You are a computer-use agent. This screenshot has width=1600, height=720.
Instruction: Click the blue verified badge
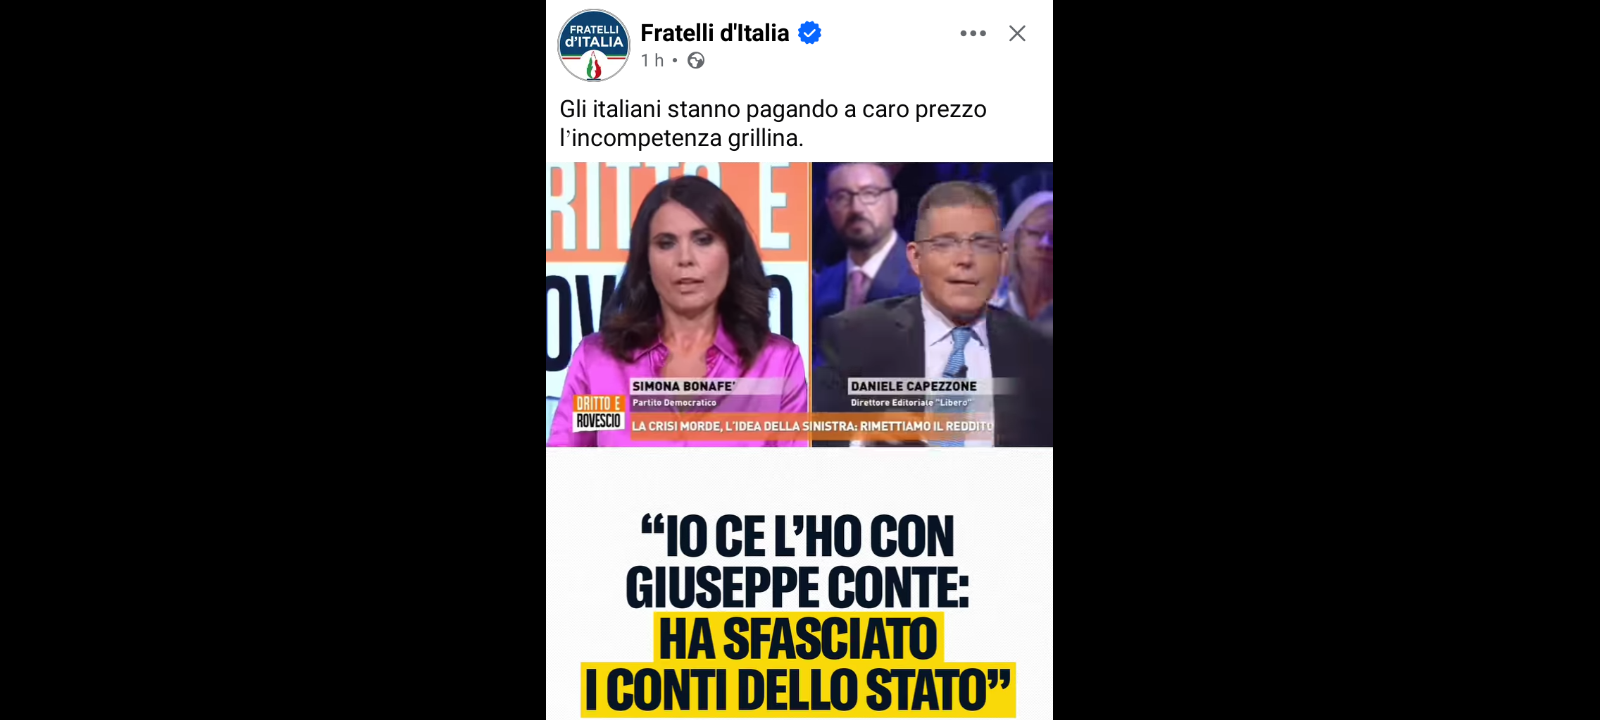[810, 33]
